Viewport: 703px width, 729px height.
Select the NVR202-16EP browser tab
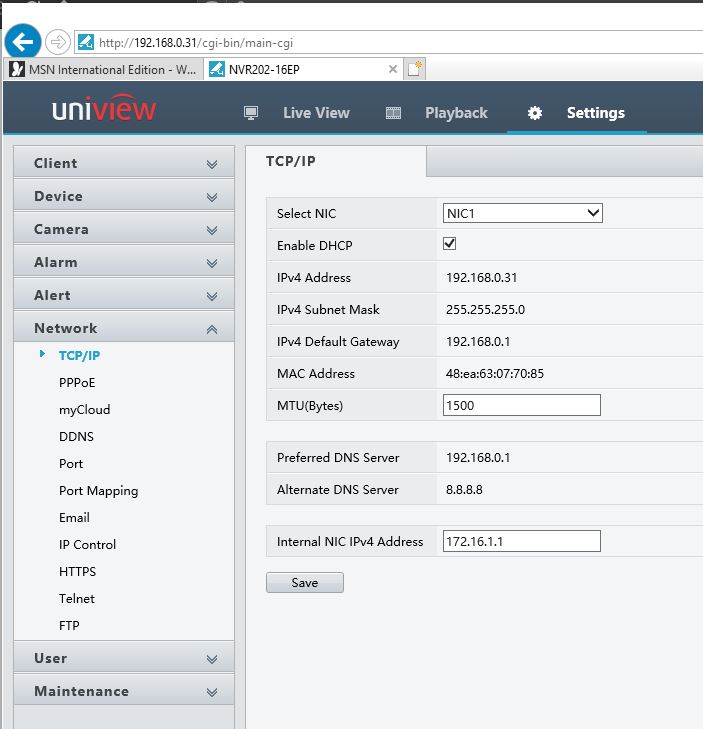[x=303, y=69]
